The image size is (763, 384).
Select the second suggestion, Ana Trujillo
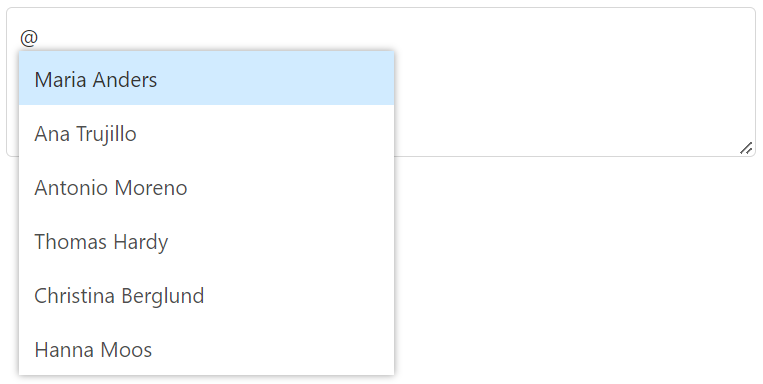coord(206,132)
